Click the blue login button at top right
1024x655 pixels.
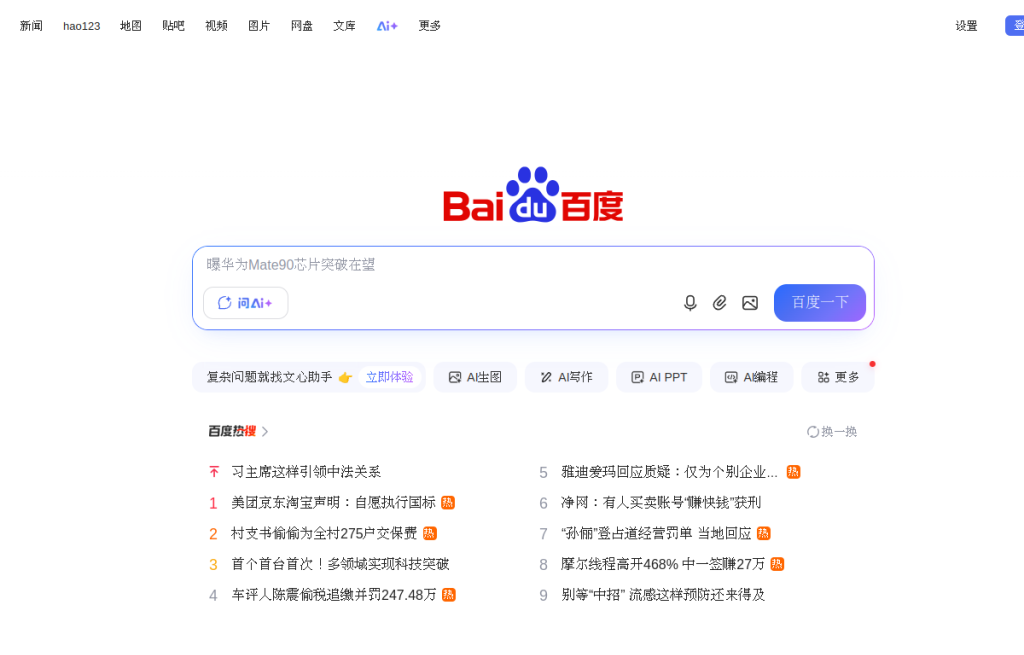pyautogui.click(x=1014, y=26)
